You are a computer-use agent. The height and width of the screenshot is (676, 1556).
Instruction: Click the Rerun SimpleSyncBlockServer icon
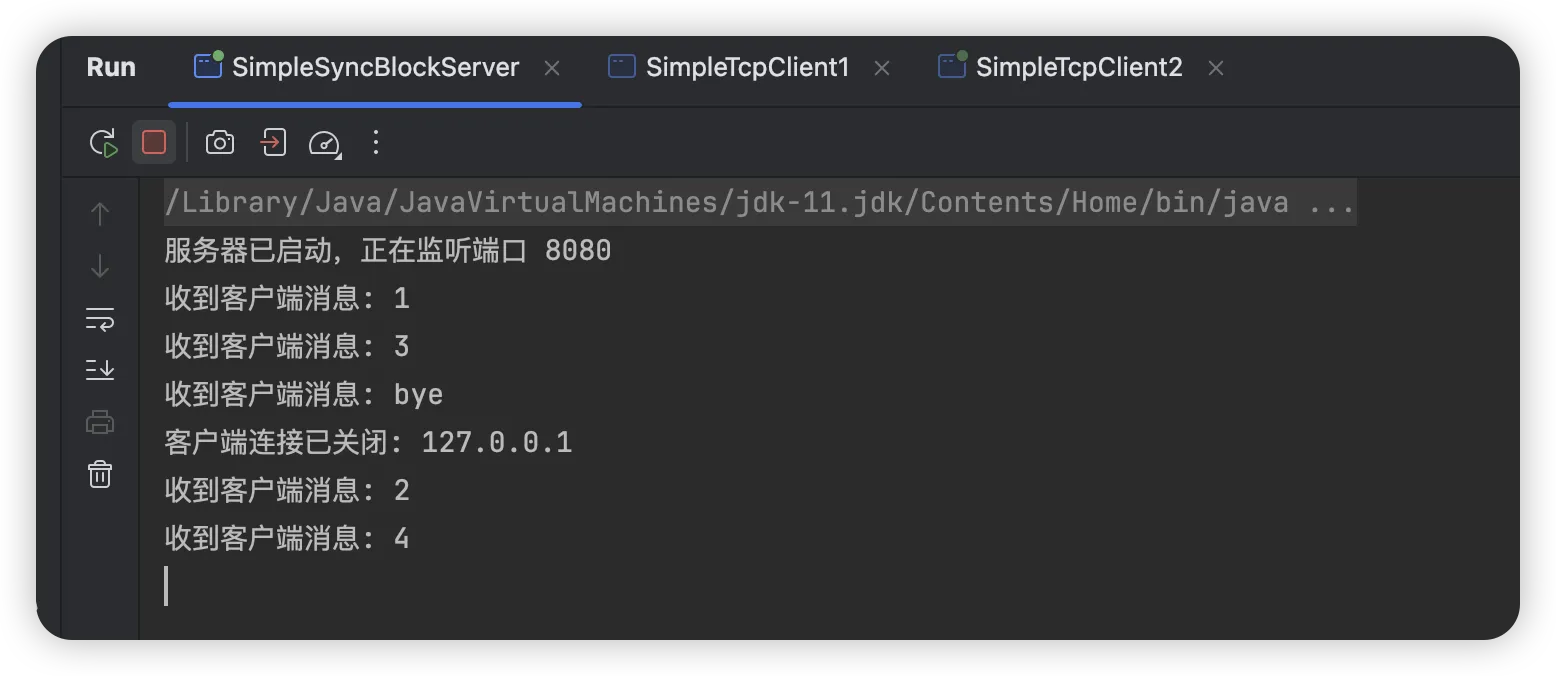(103, 143)
